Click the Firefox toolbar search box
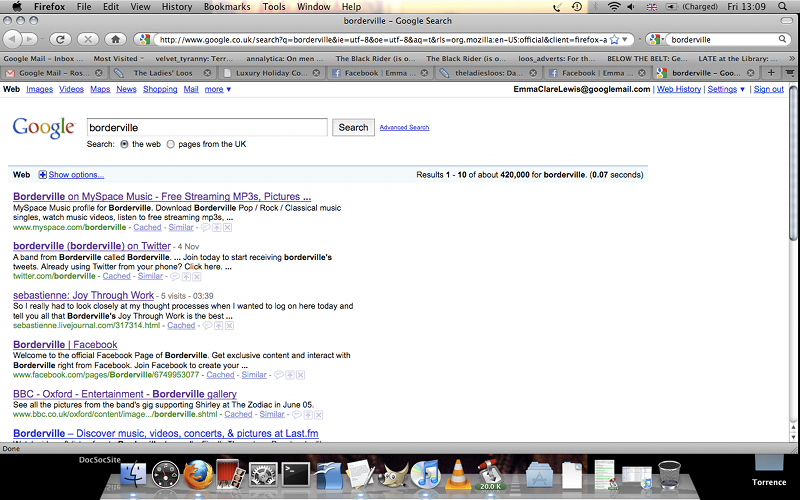The image size is (800, 500). click(x=722, y=39)
